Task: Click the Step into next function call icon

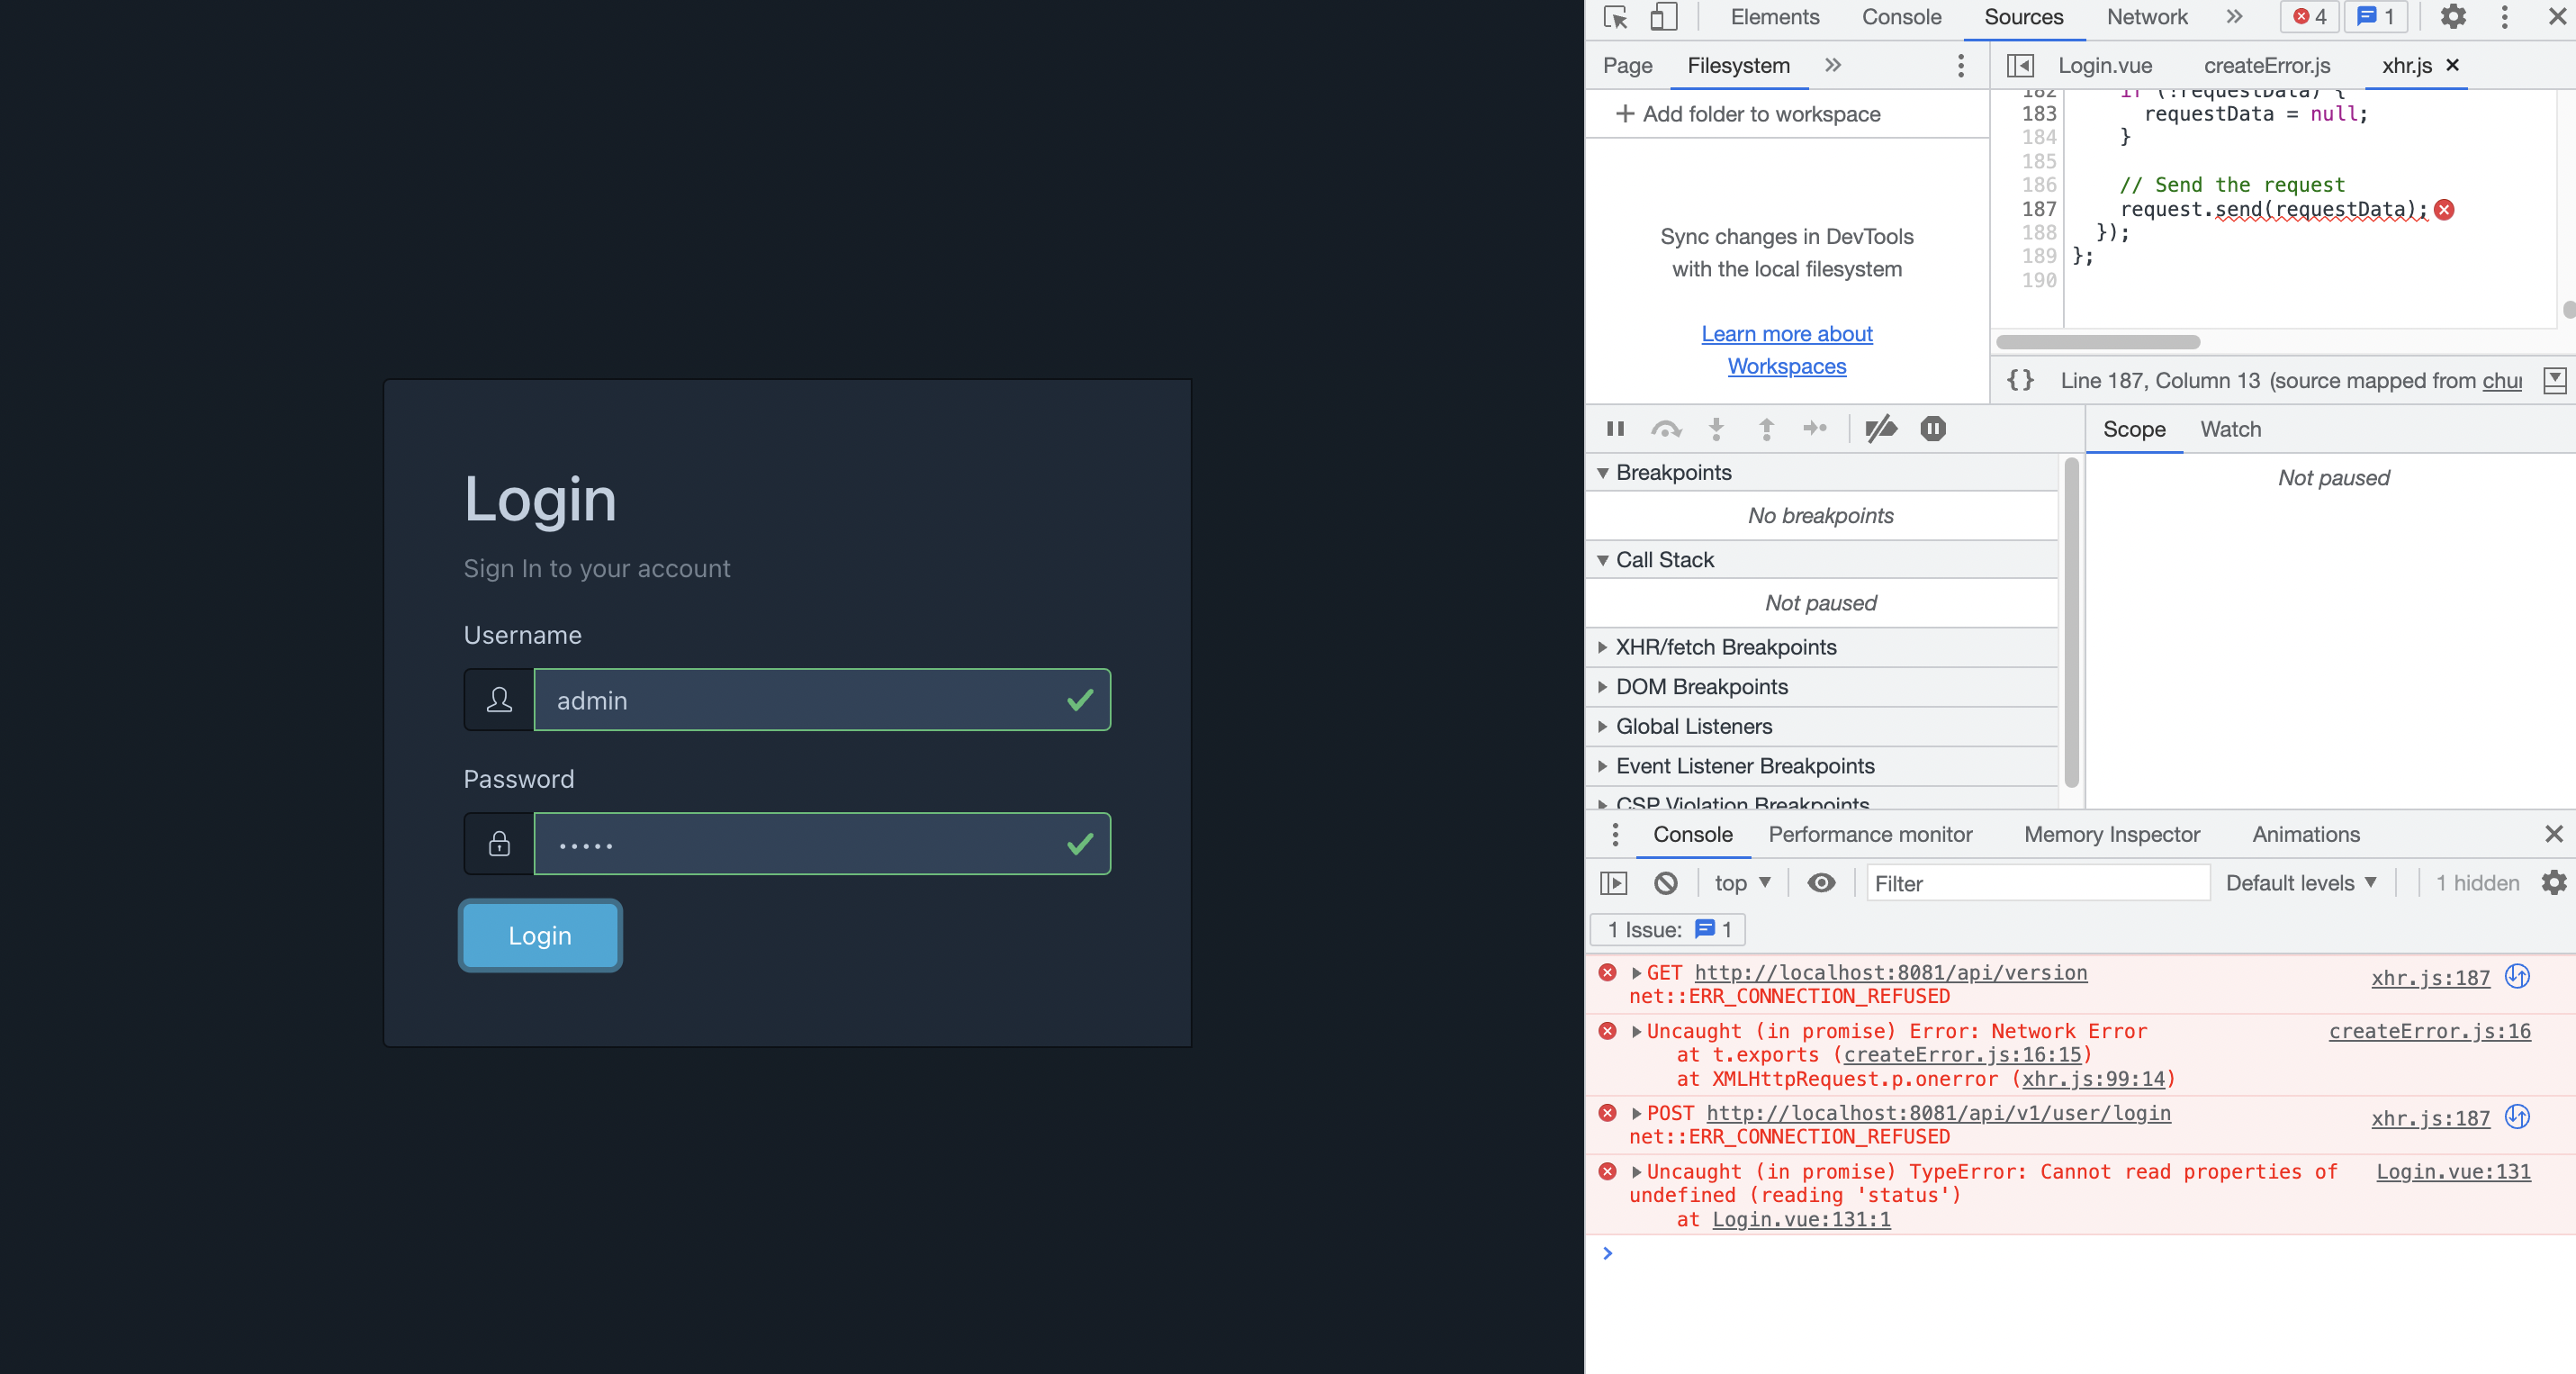Action: click(x=1716, y=428)
